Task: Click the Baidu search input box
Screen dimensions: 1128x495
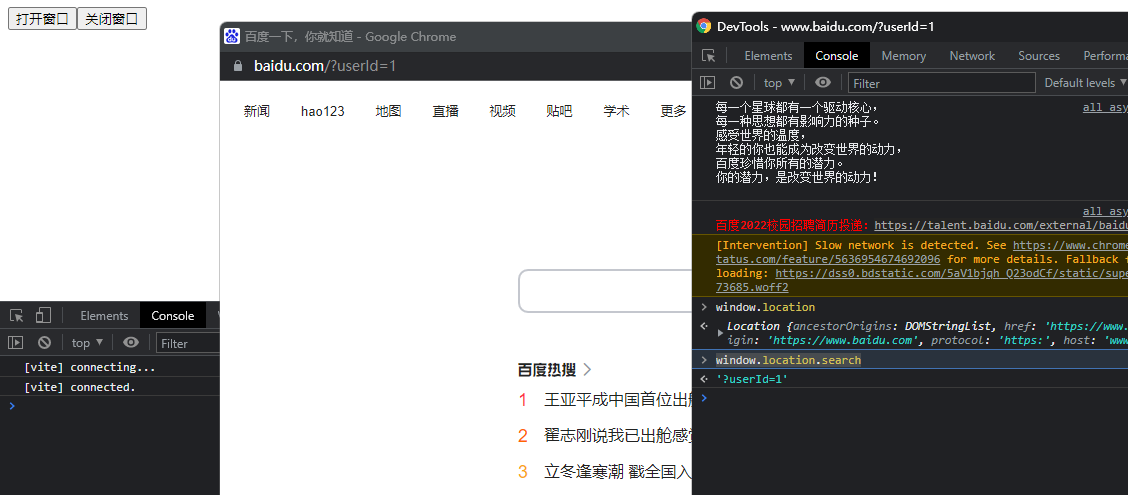Action: tap(605, 291)
